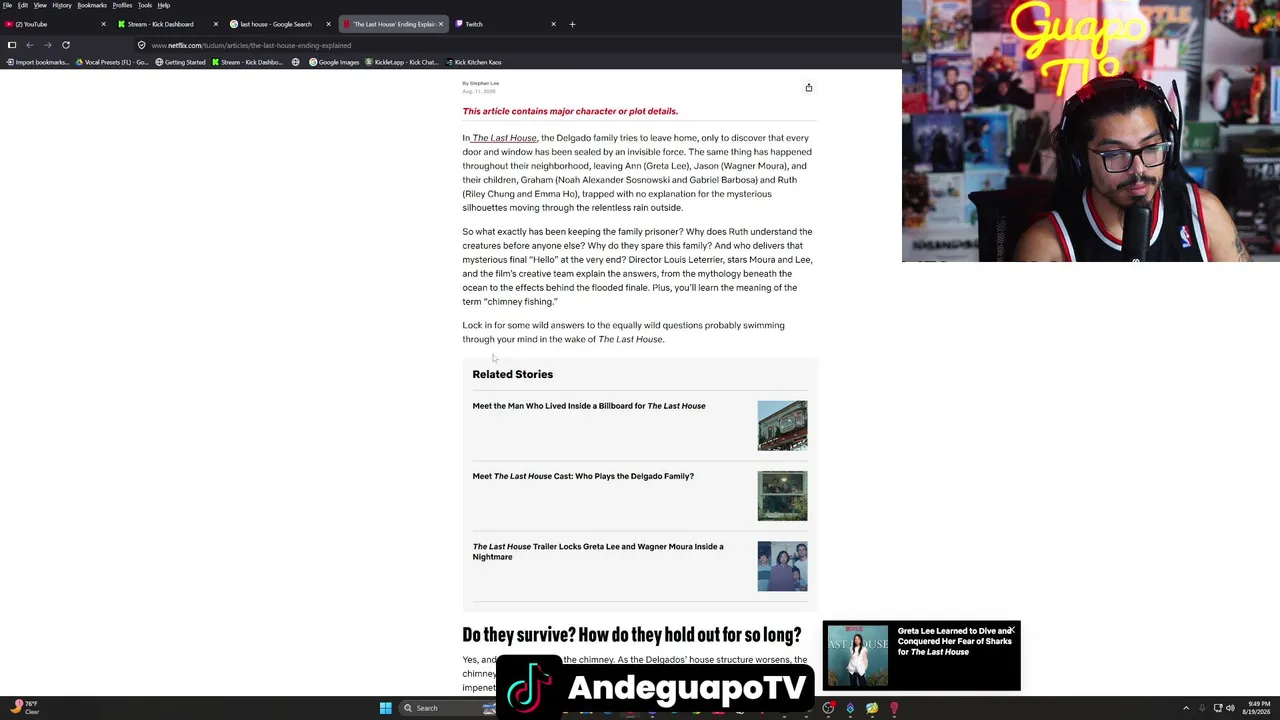This screenshot has height=720, width=1280.
Task: Open the Kick Kitchen Kaos bookmark
Action: click(474, 62)
